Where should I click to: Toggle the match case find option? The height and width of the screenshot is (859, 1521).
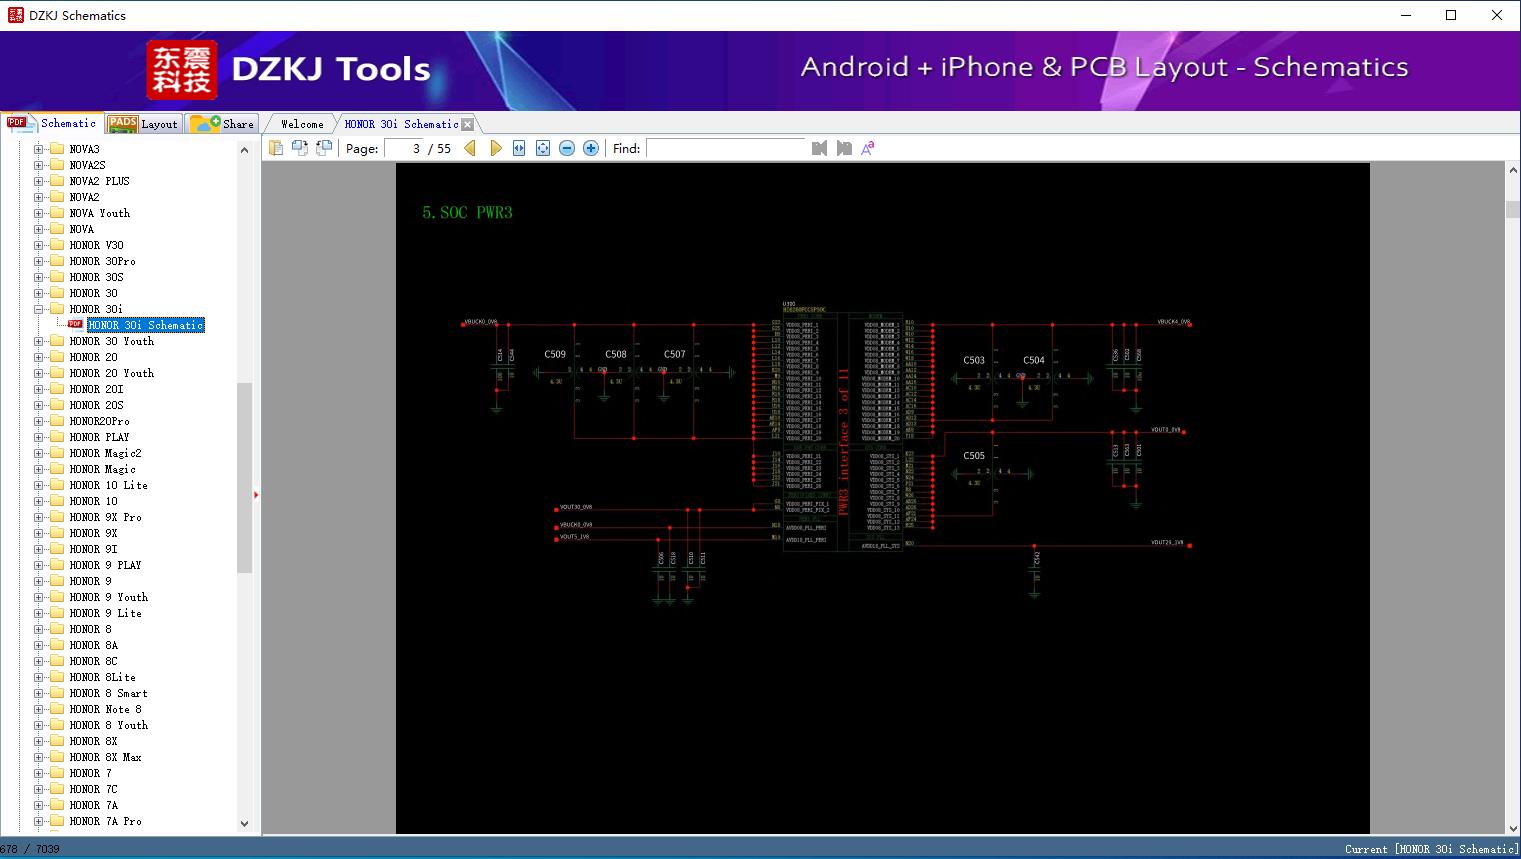[x=868, y=148]
